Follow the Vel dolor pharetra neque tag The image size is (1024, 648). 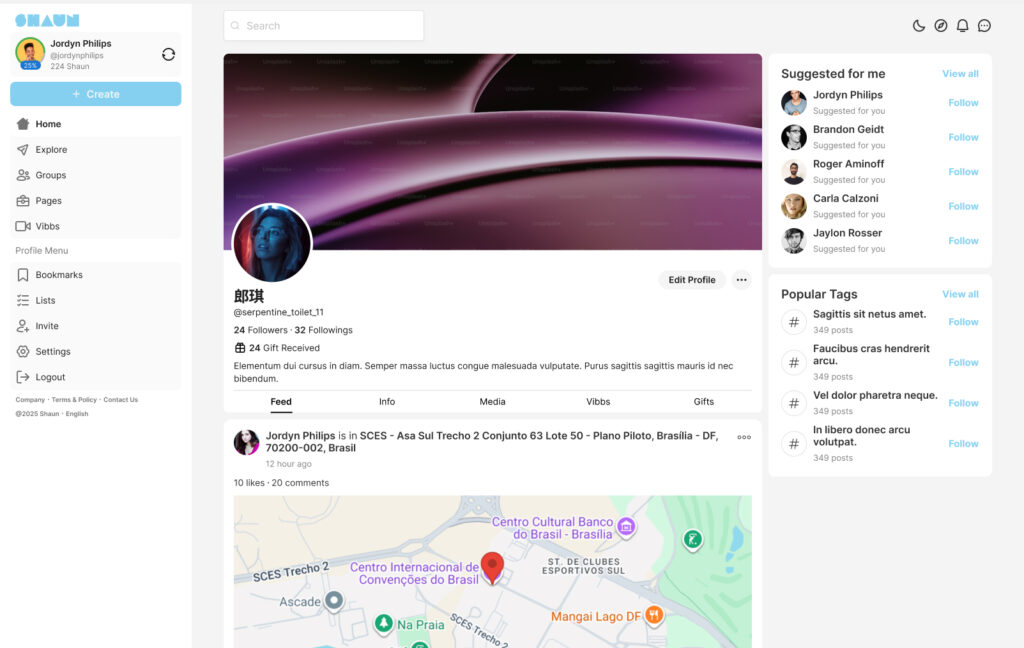(x=963, y=403)
